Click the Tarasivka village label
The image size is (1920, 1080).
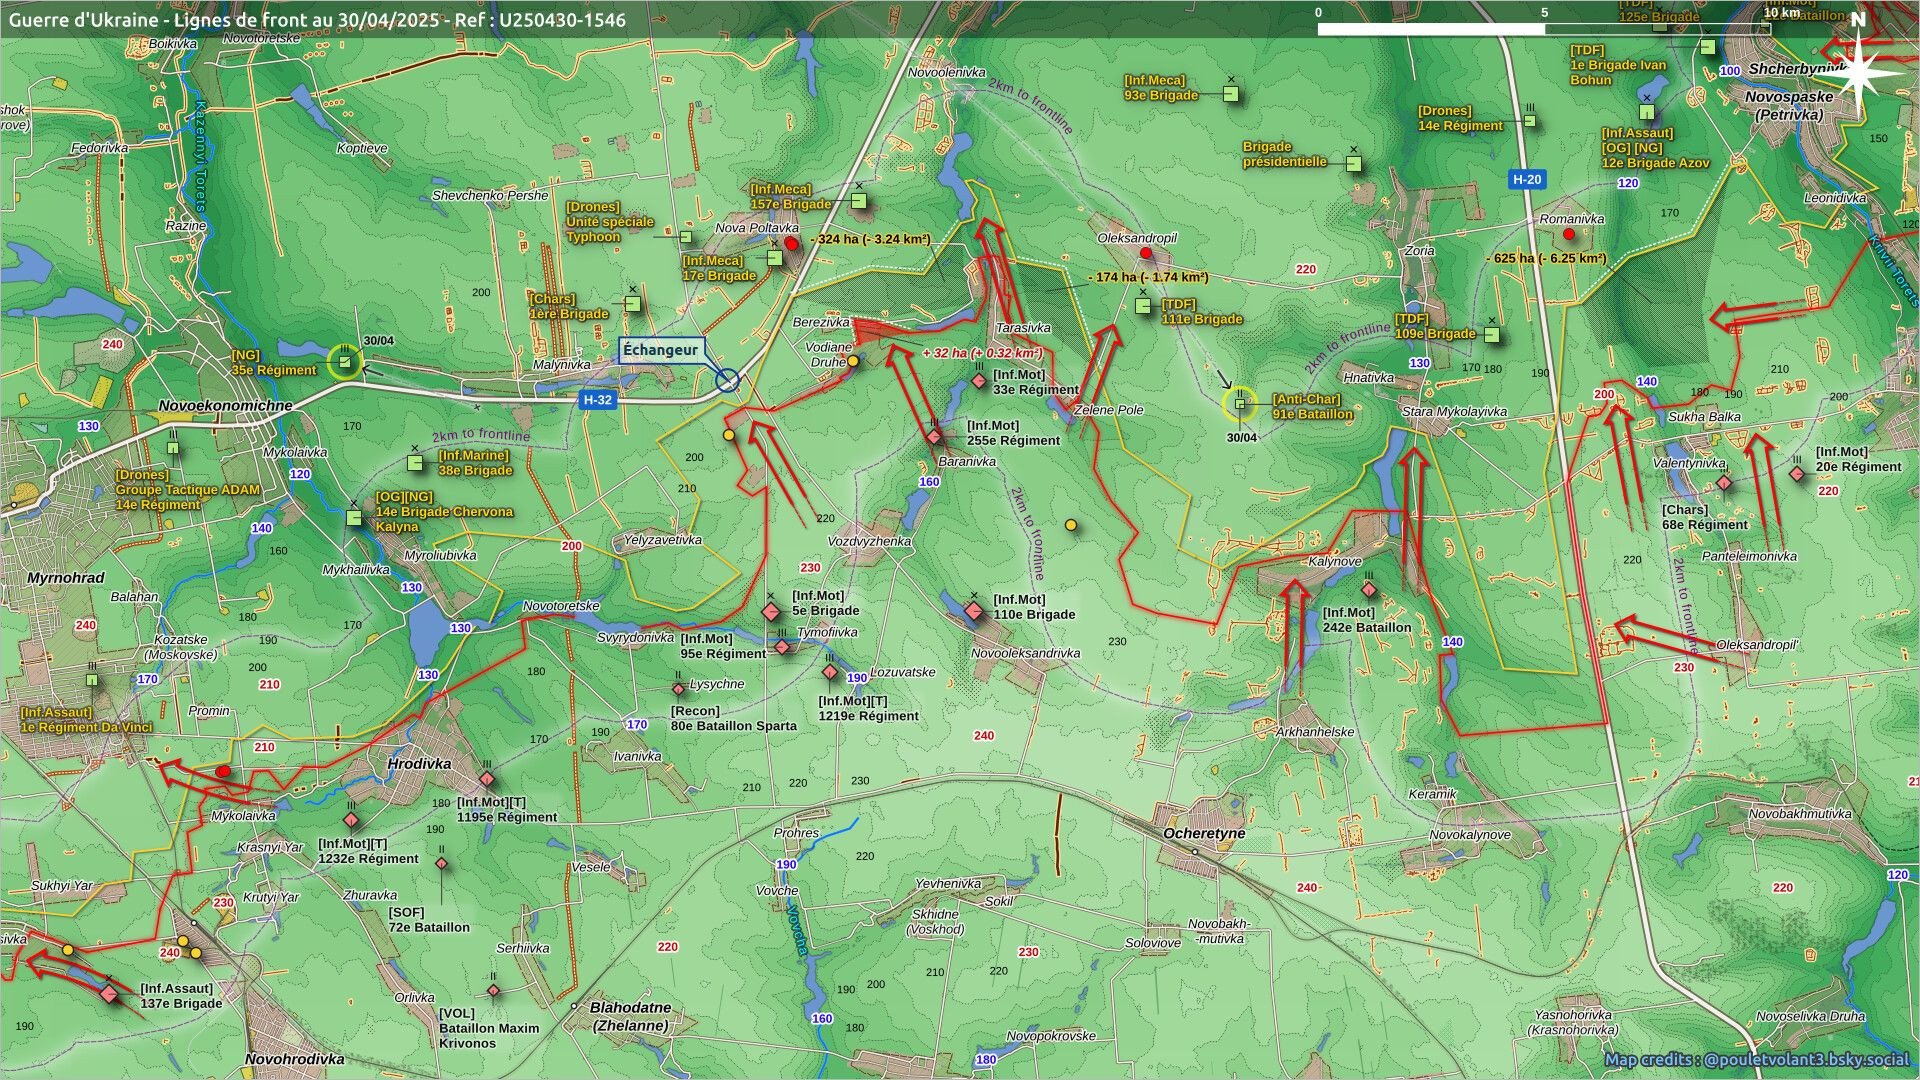pyautogui.click(x=1023, y=328)
